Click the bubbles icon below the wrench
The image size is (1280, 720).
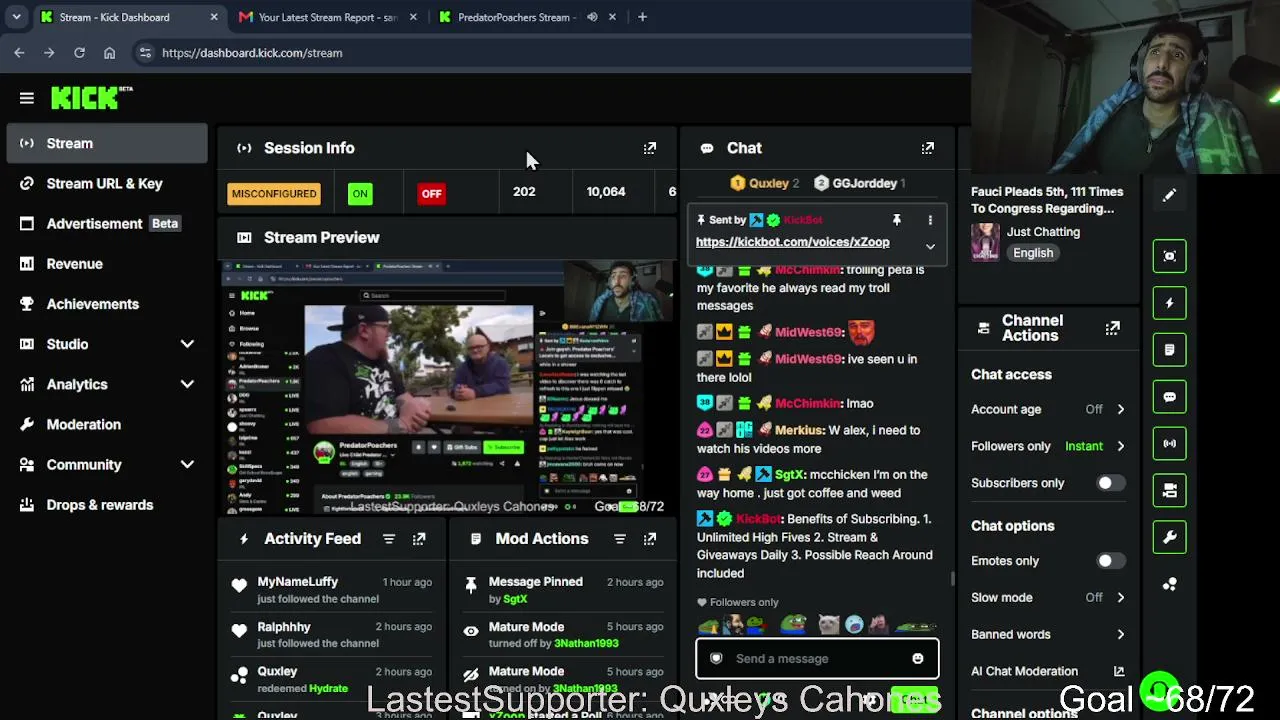coord(1169,584)
